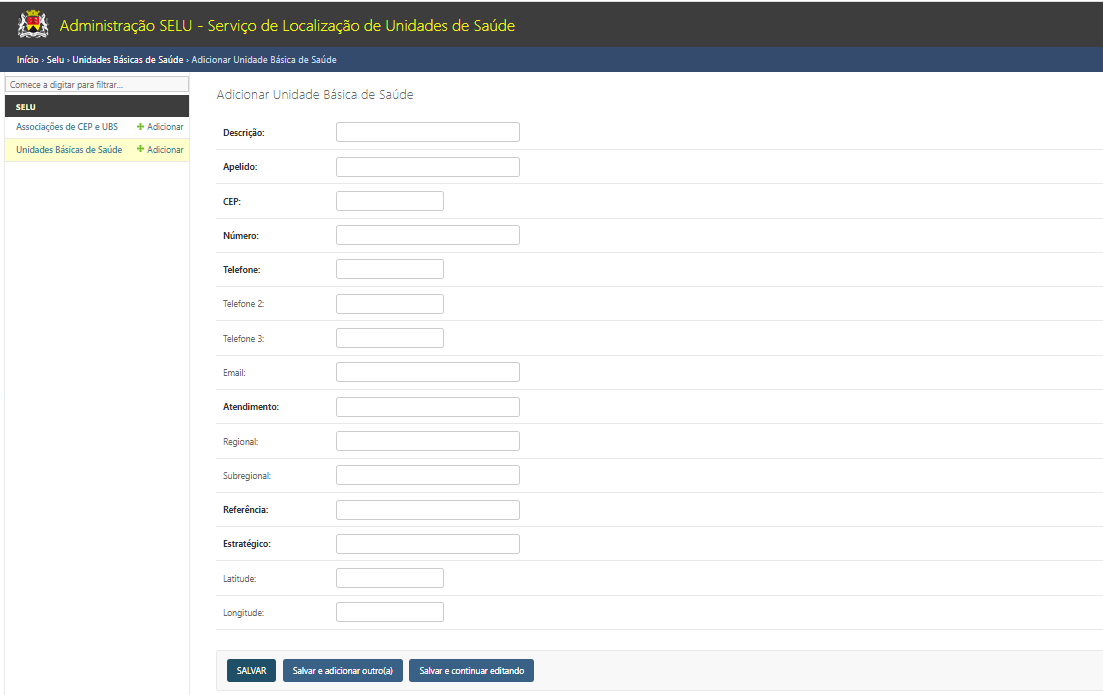Viewport: 1103px width, 695px height.
Task: Click Salvar e continuar editando button
Action: [471, 670]
